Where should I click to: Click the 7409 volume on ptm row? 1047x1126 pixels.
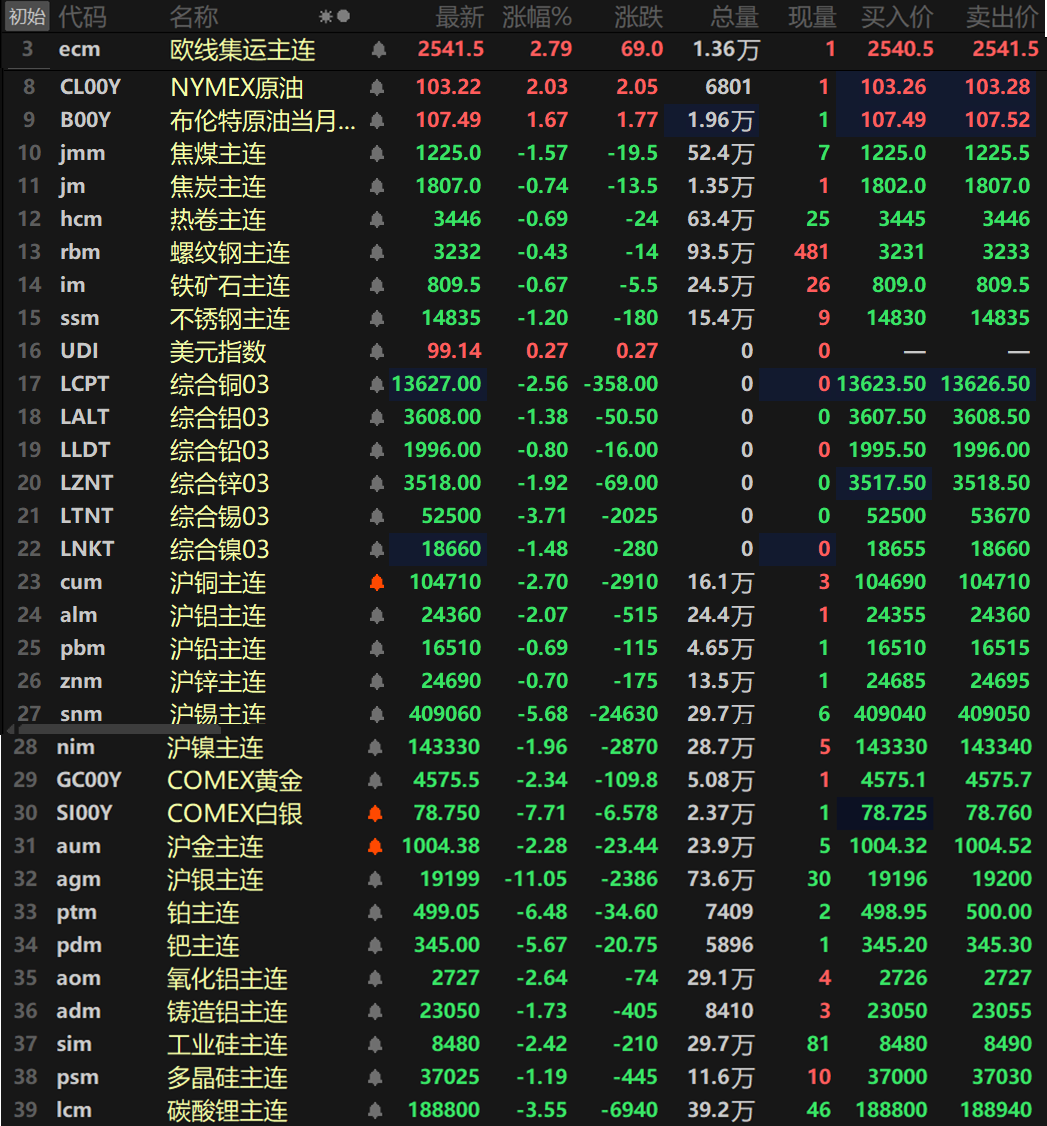pyautogui.click(x=729, y=913)
